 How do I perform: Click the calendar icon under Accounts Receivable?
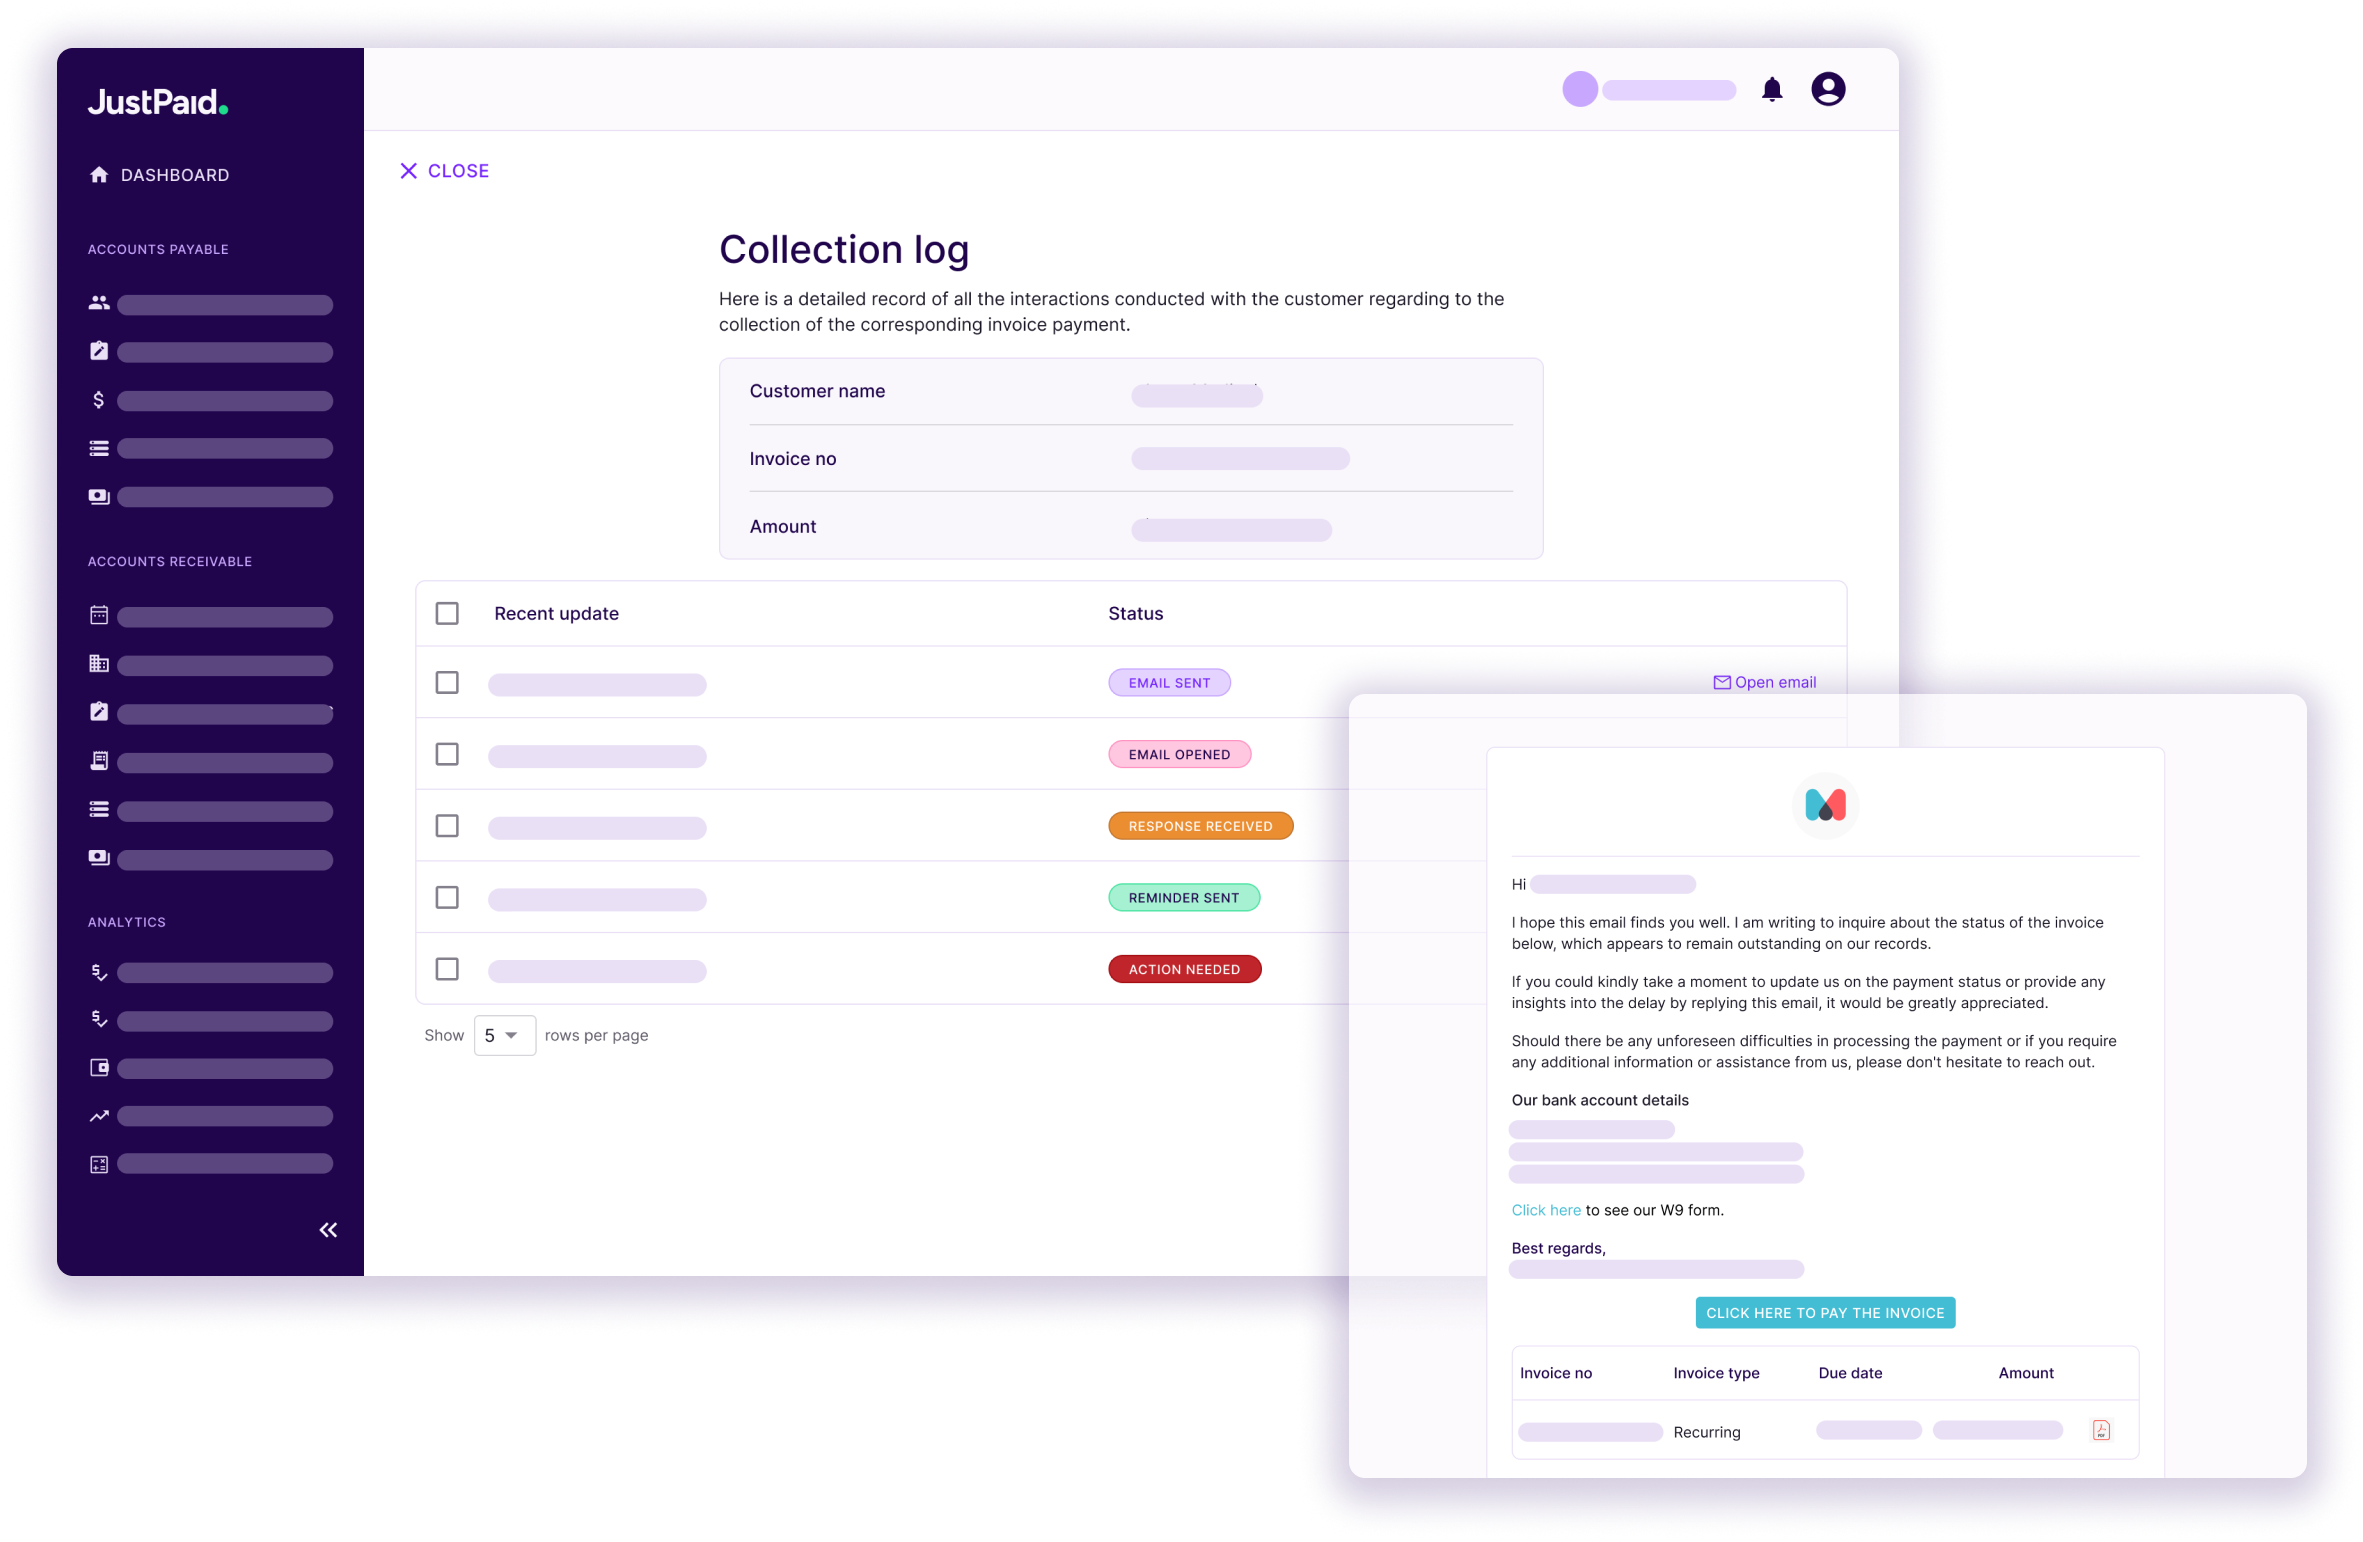99,617
